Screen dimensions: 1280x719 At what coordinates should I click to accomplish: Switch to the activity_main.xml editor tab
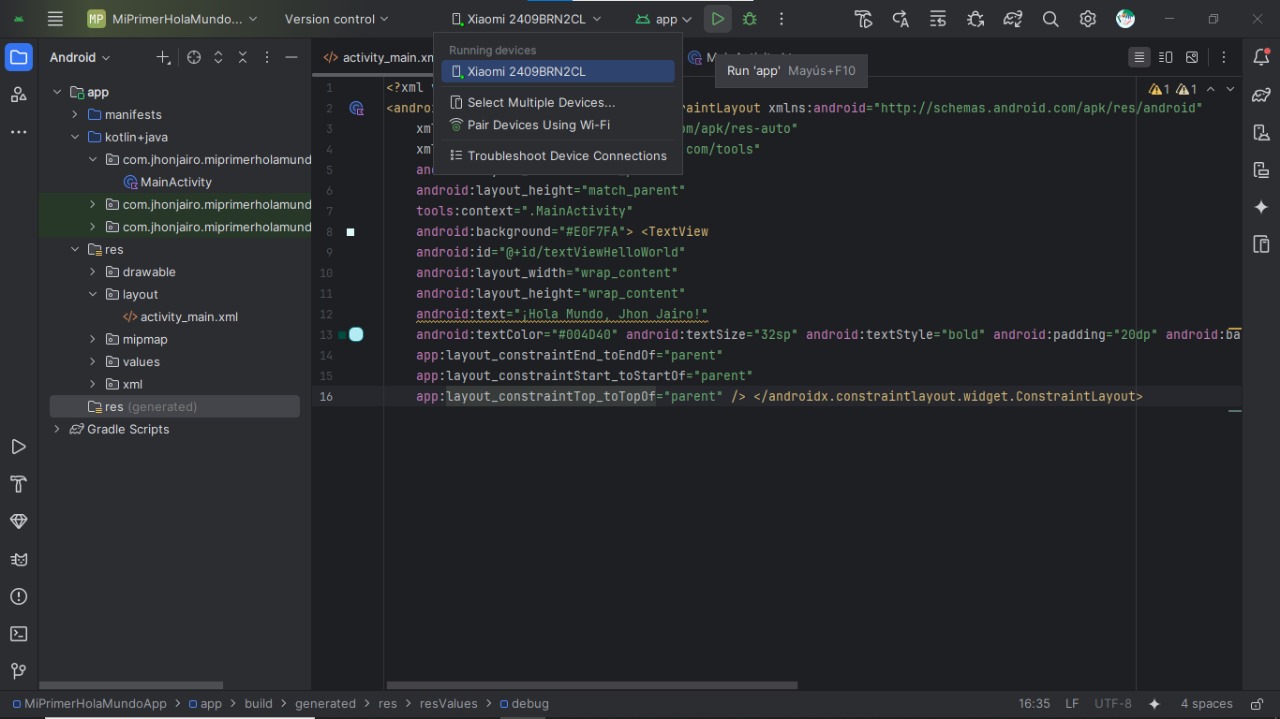tap(378, 57)
